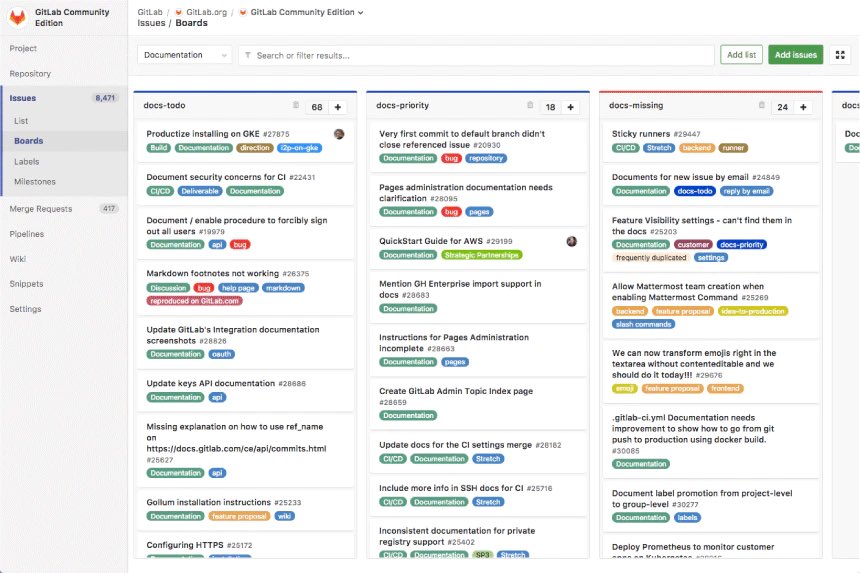Click runner label on Sticky runners card
This screenshot has width=860, height=573.
(x=733, y=148)
